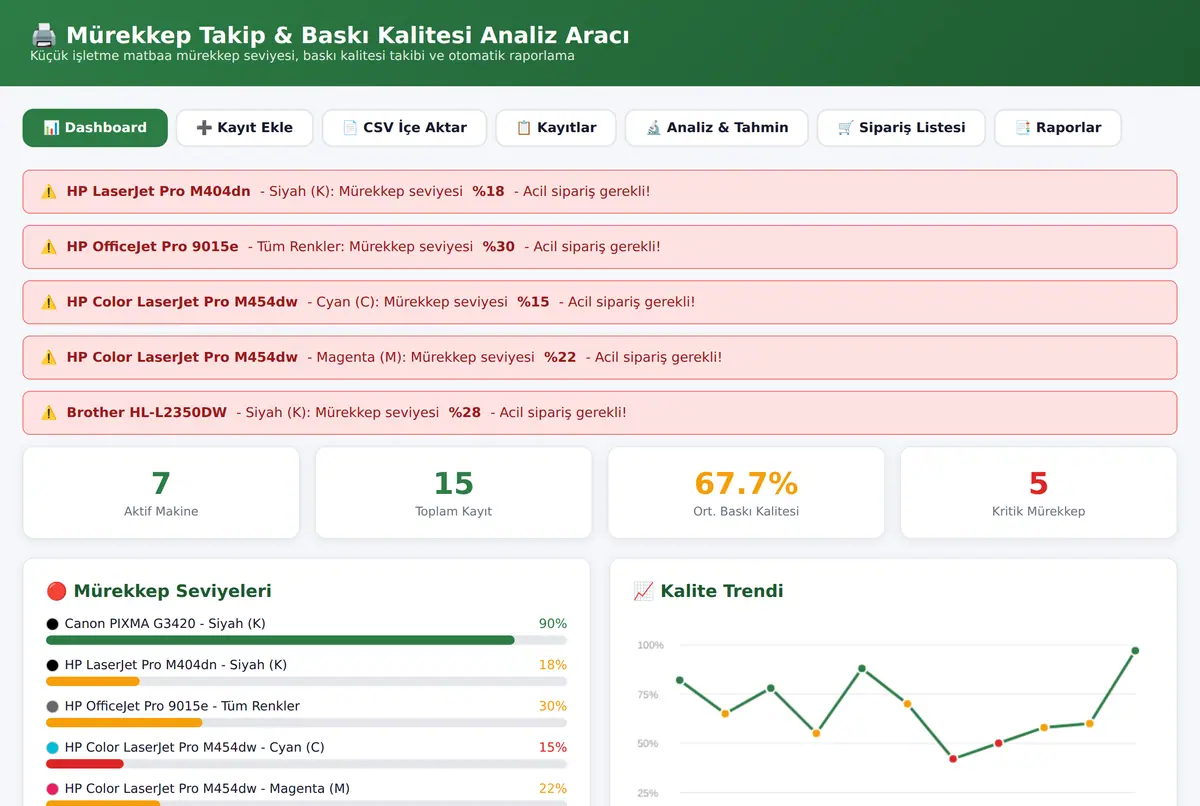Image resolution: width=1200 pixels, height=806 pixels.
Task: Click the 22% label for M454dw Magenta
Action: pyautogui.click(x=553, y=789)
